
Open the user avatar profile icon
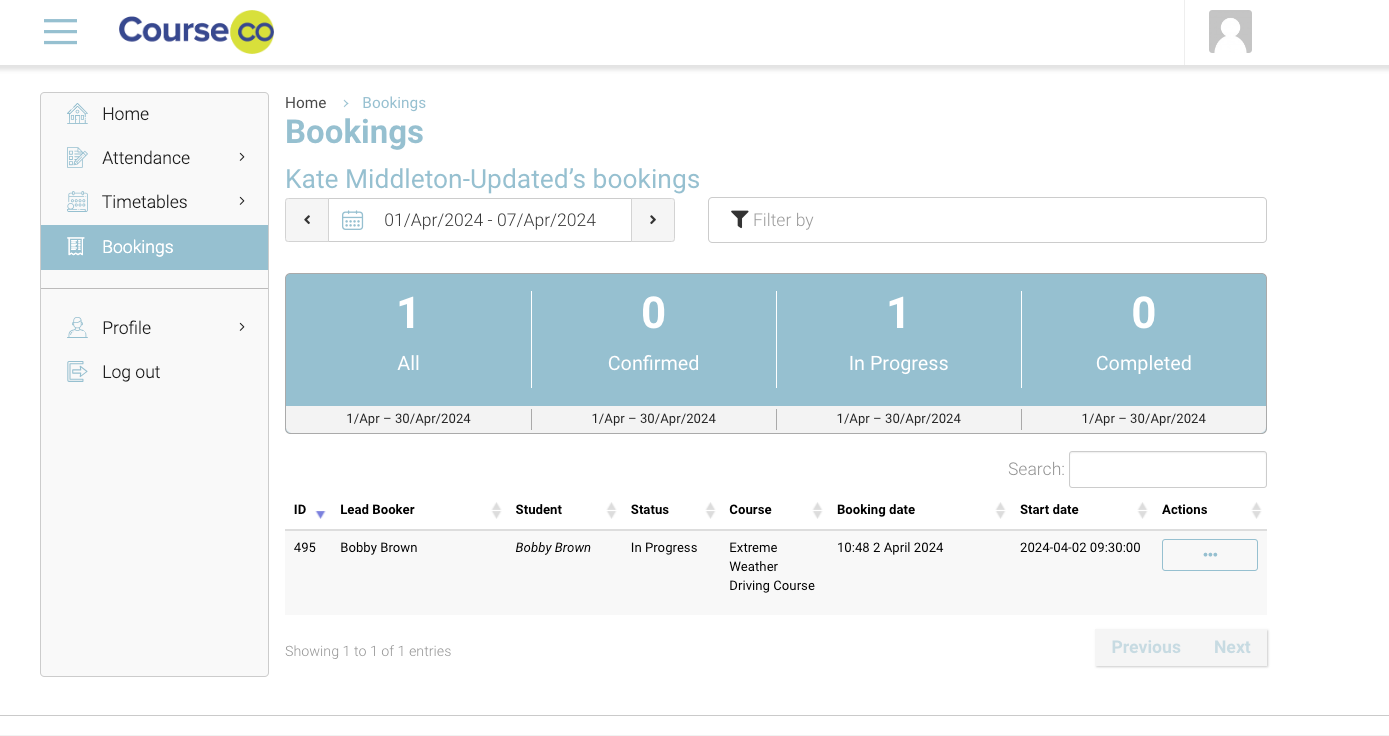(x=1230, y=32)
